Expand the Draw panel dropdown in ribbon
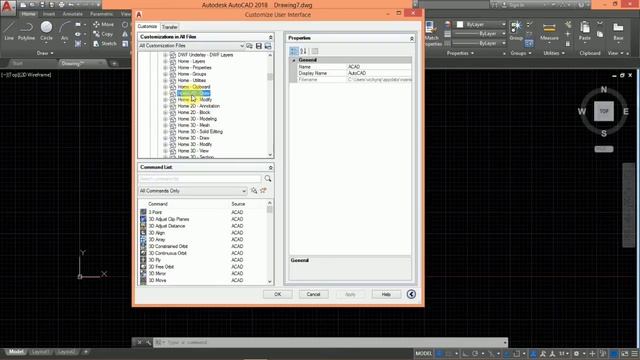Image resolution: width=640 pixels, height=360 pixels. (x=45, y=53)
